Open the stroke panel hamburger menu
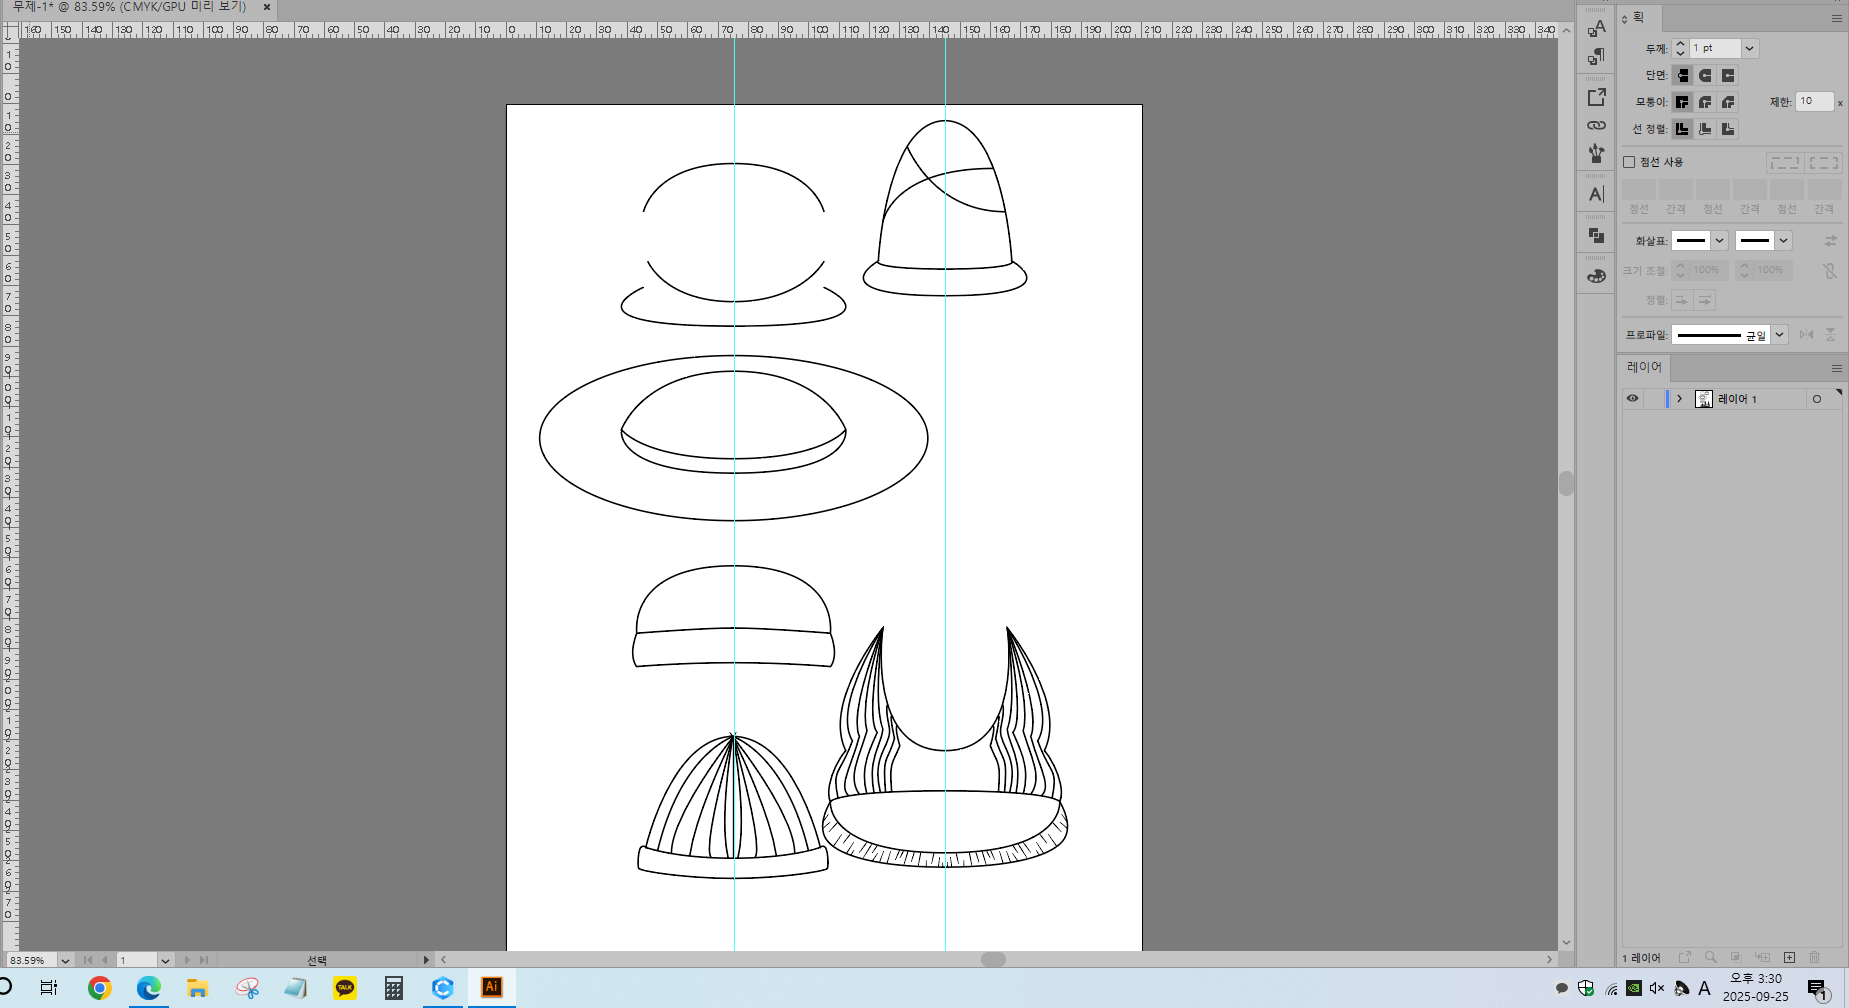This screenshot has height=1008, width=1849. [x=1836, y=18]
